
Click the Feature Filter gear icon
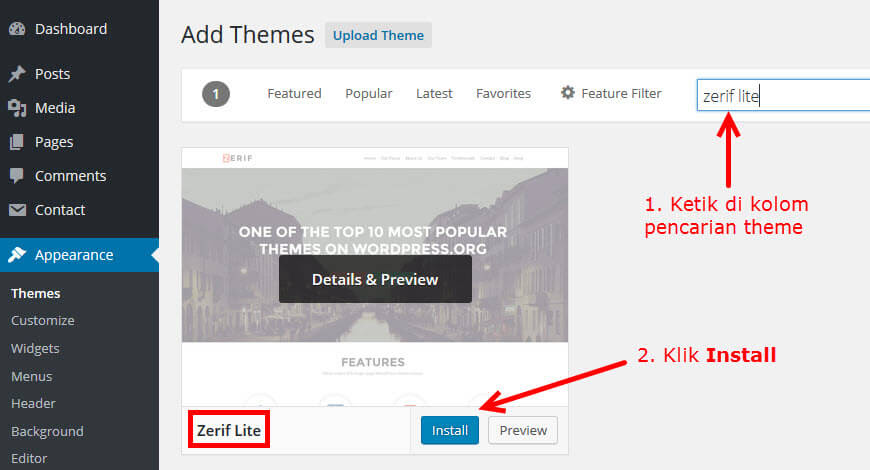point(568,93)
